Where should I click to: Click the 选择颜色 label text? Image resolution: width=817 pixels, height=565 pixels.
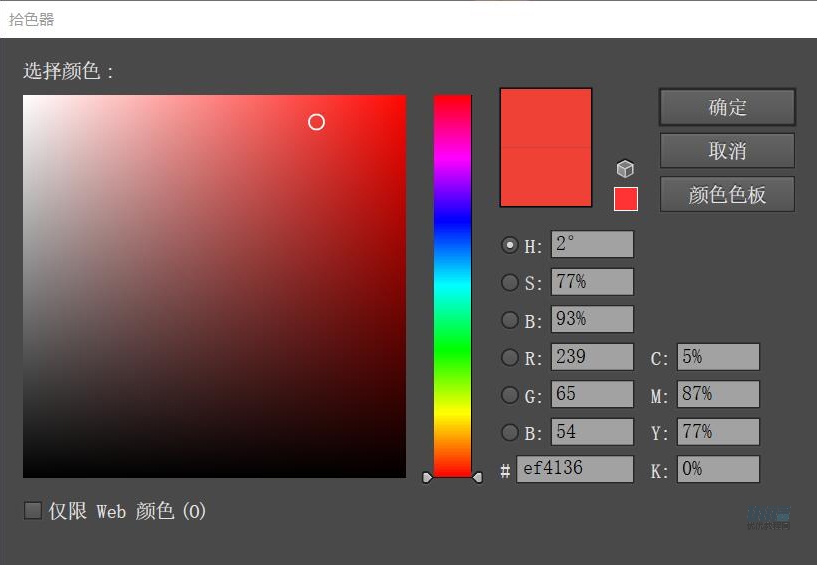coord(68,71)
